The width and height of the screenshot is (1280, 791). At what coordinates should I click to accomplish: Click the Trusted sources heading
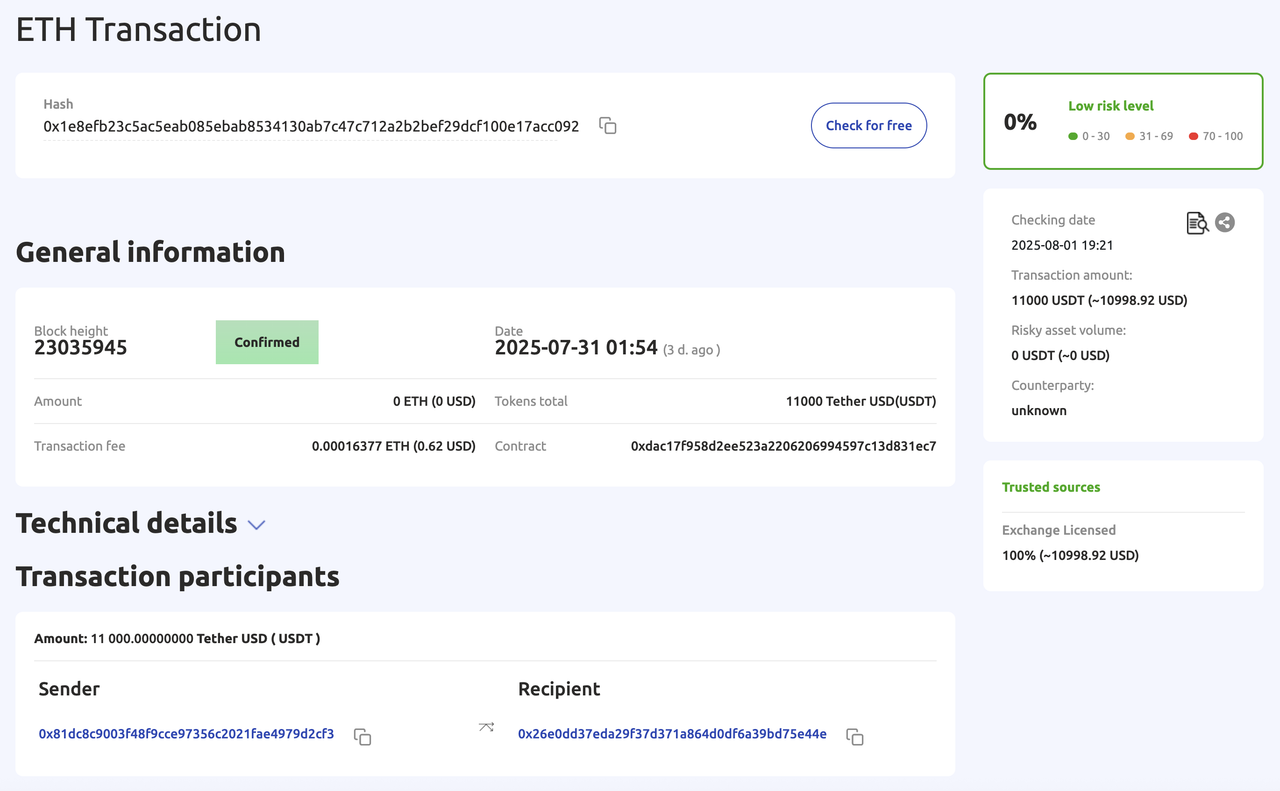pyautogui.click(x=1051, y=487)
